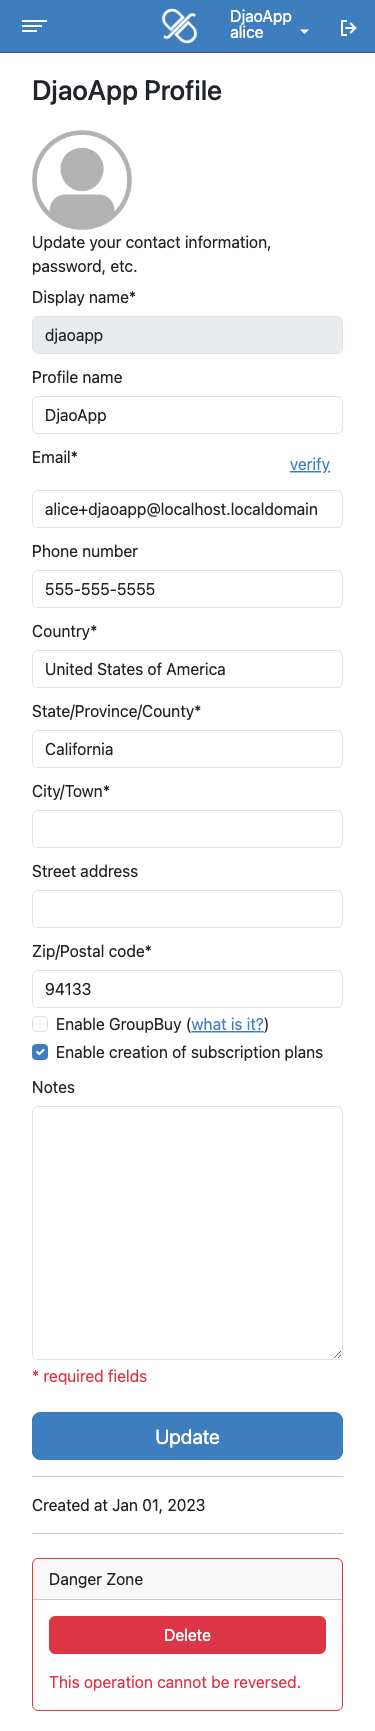The height and width of the screenshot is (1731, 375).
Task: Click the Street address field
Action: click(x=187, y=909)
